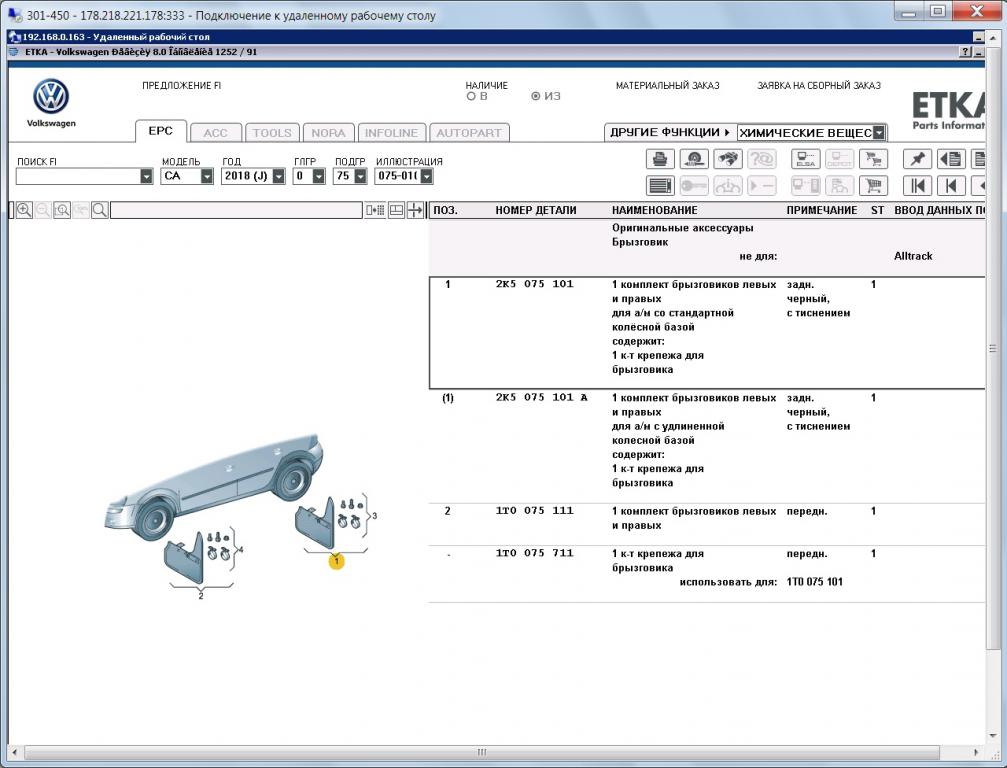Switch to the EPC tab

[161, 131]
